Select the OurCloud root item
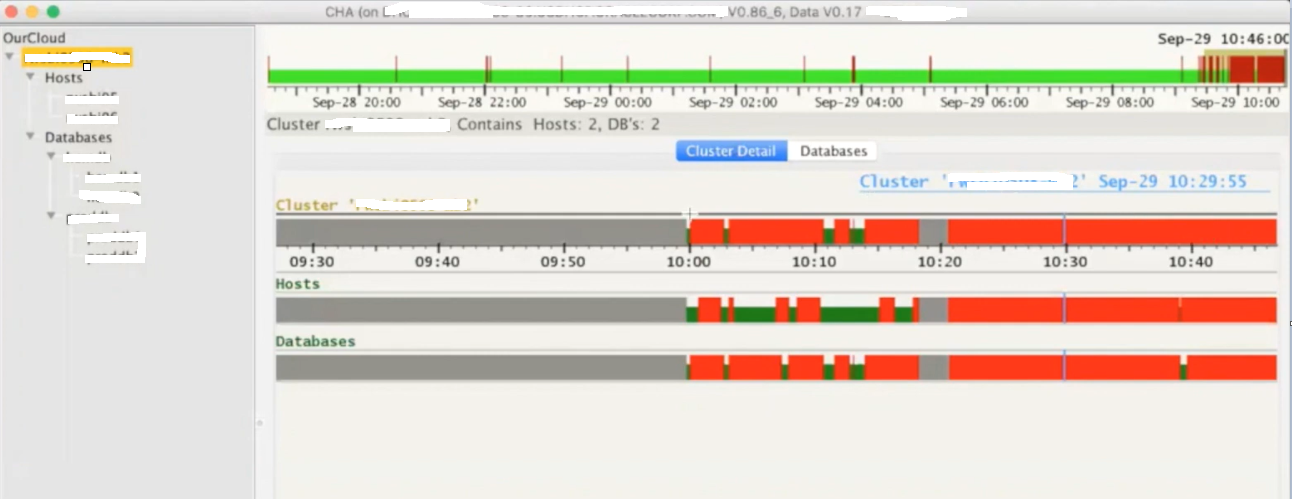 click(34, 37)
